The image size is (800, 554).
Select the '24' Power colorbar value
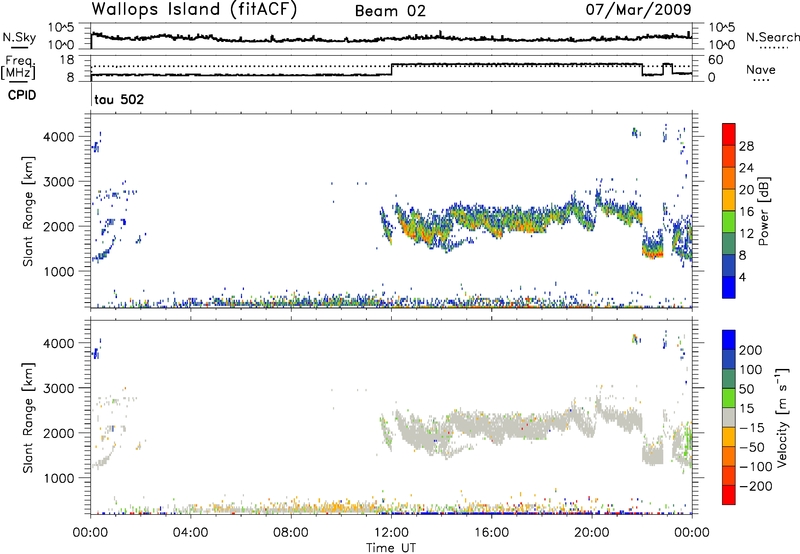click(x=746, y=168)
